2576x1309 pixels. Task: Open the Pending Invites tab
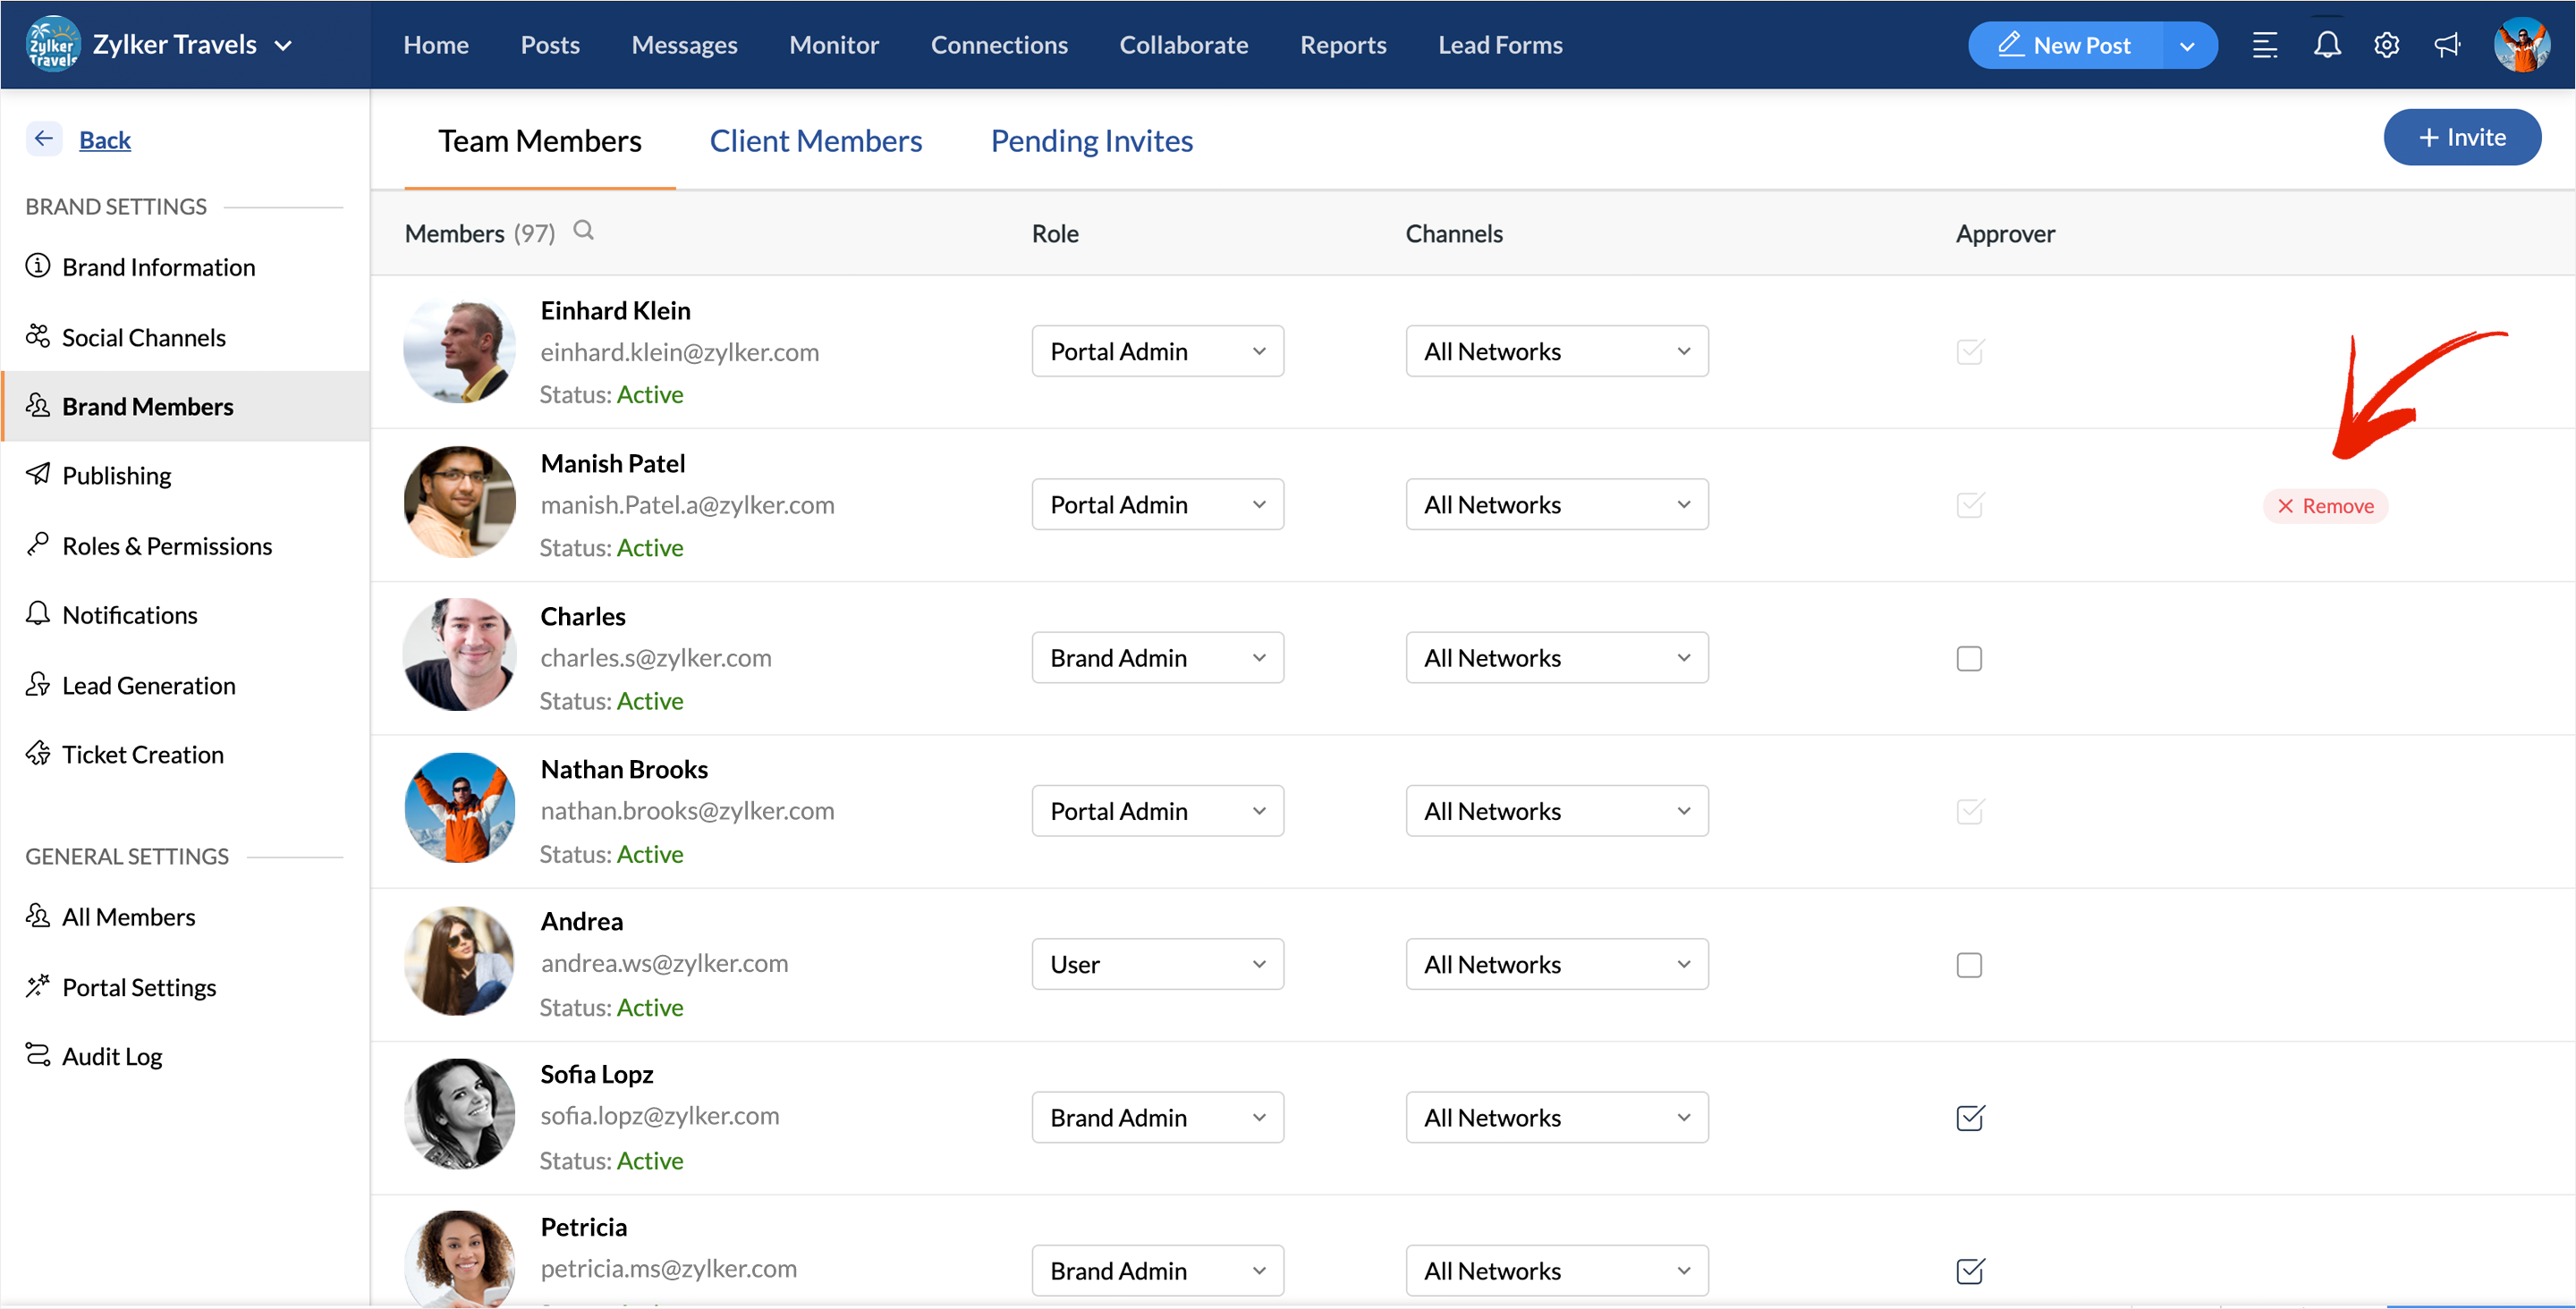pos(1091,141)
